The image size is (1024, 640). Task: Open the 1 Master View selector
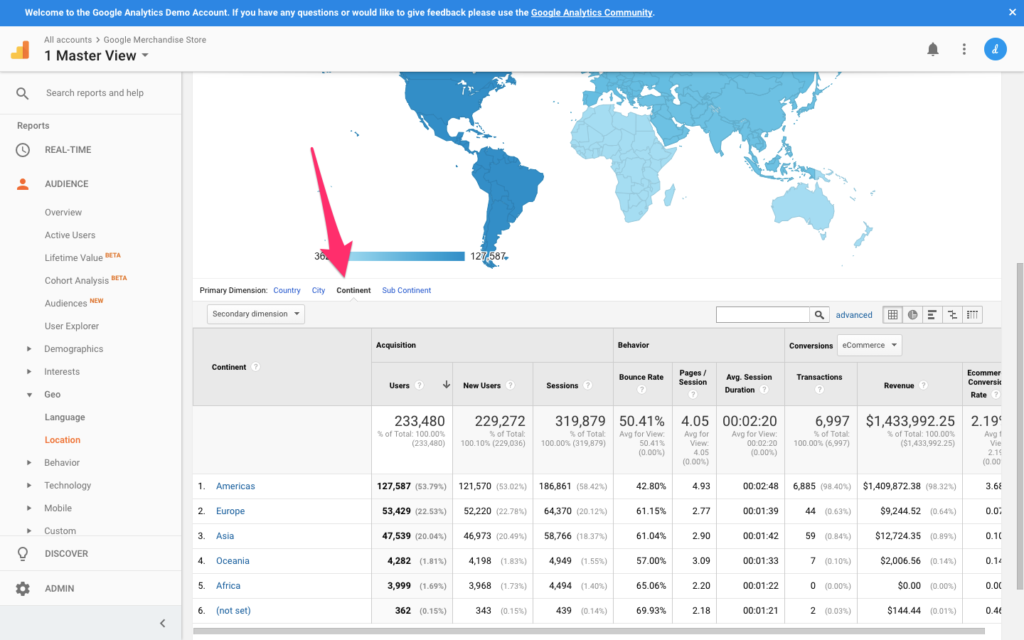click(x=96, y=55)
